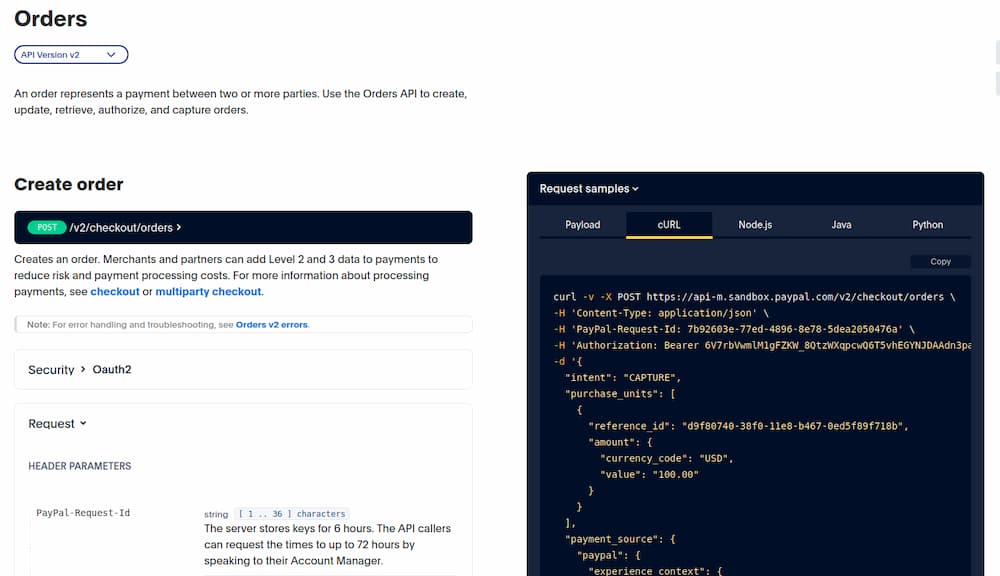View the Java request sample
This screenshot has height=576, width=1000.
(x=843, y=225)
